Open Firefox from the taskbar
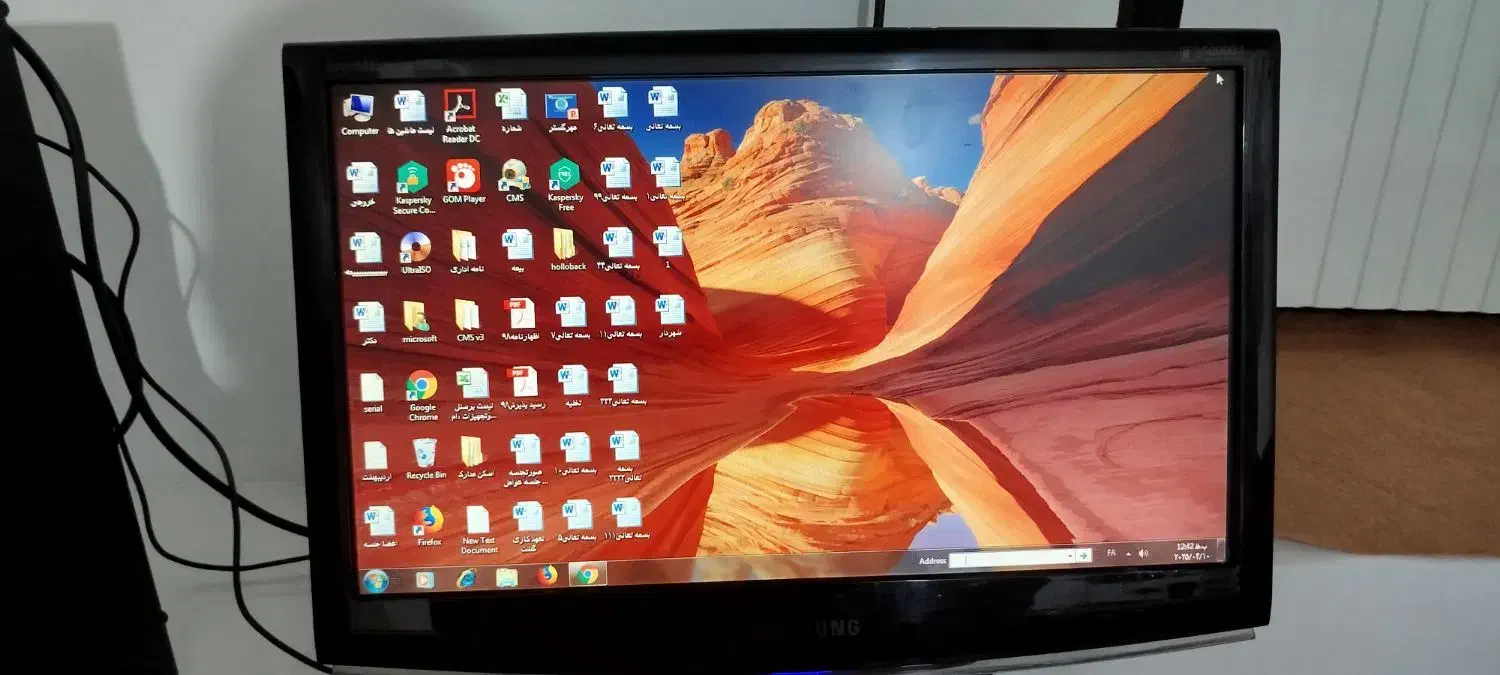Screen dimensions: 1500x675 [547, 575]
